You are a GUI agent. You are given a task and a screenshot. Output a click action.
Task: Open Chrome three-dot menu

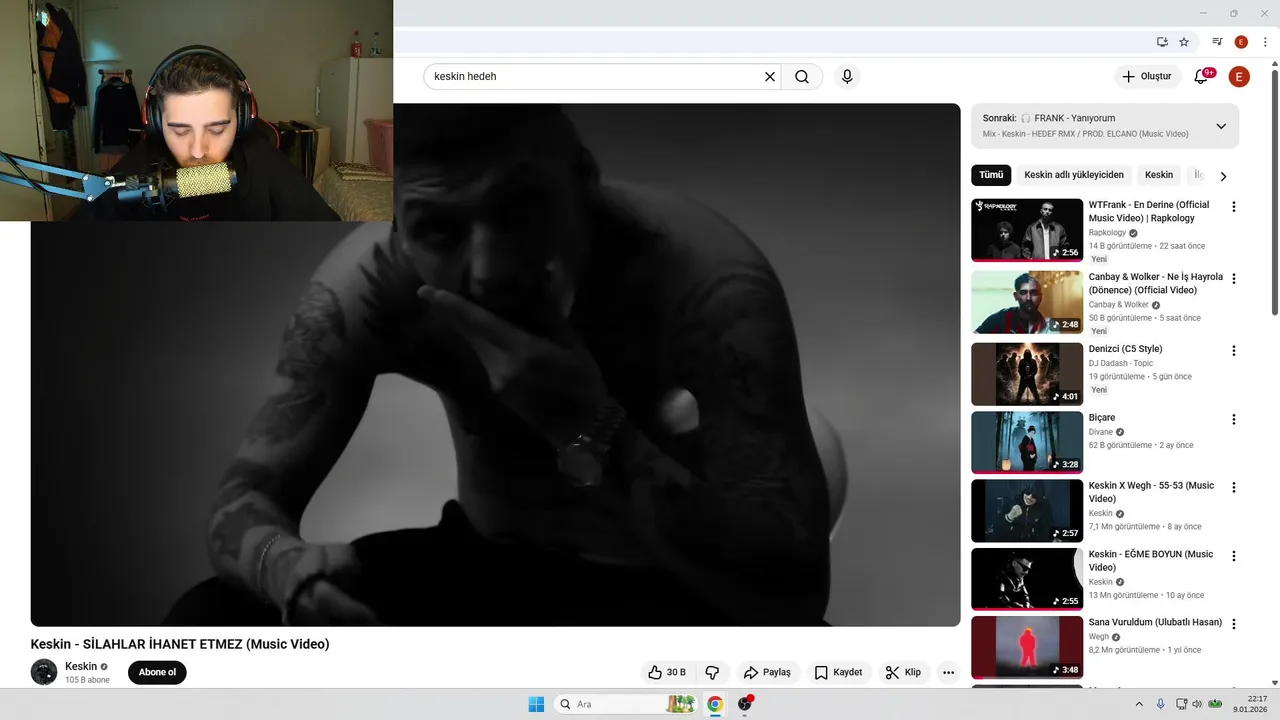point(1265,42)
